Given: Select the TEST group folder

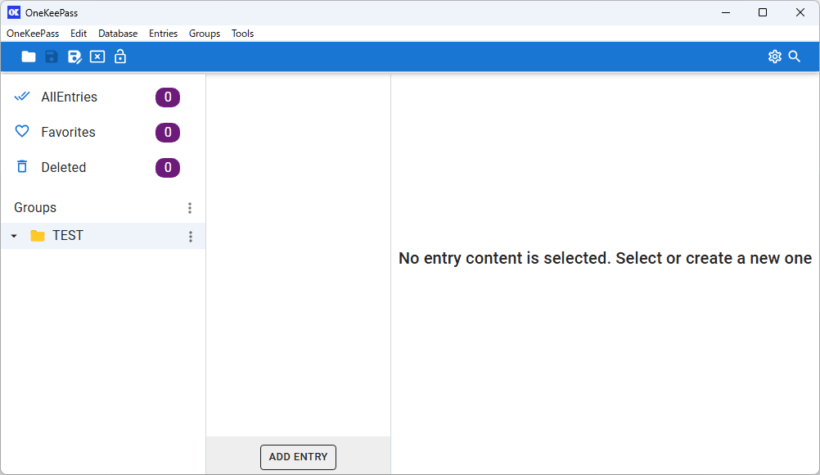Looking at the screenshot, I should coord(67,236).
